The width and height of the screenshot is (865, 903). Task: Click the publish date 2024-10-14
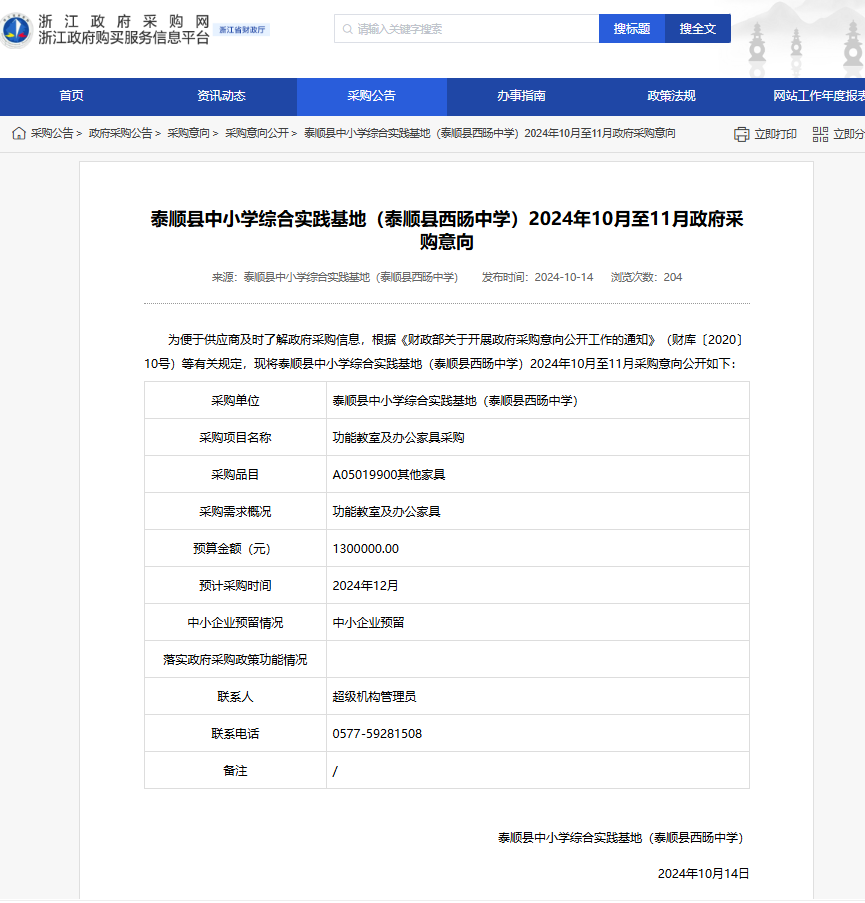coord(564,278)
